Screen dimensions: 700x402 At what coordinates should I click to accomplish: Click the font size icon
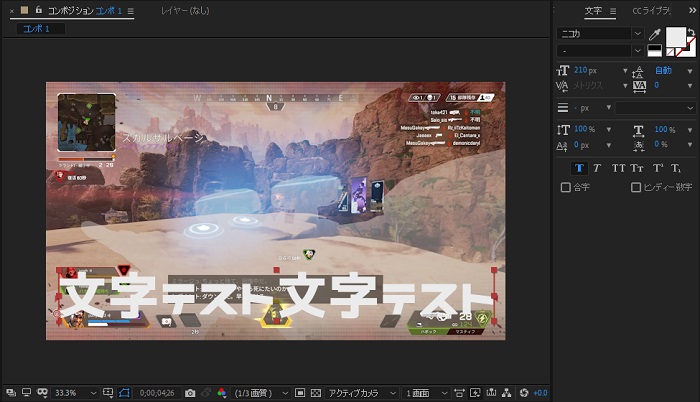pos(562,71)
